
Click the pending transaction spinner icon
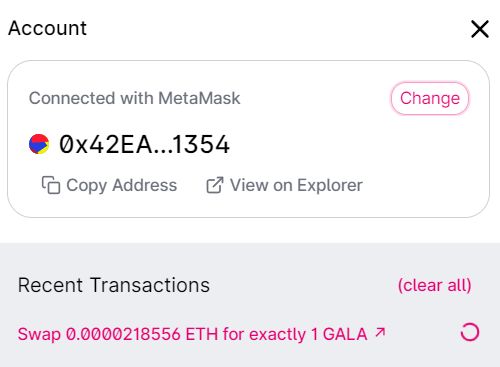point(470,332)
